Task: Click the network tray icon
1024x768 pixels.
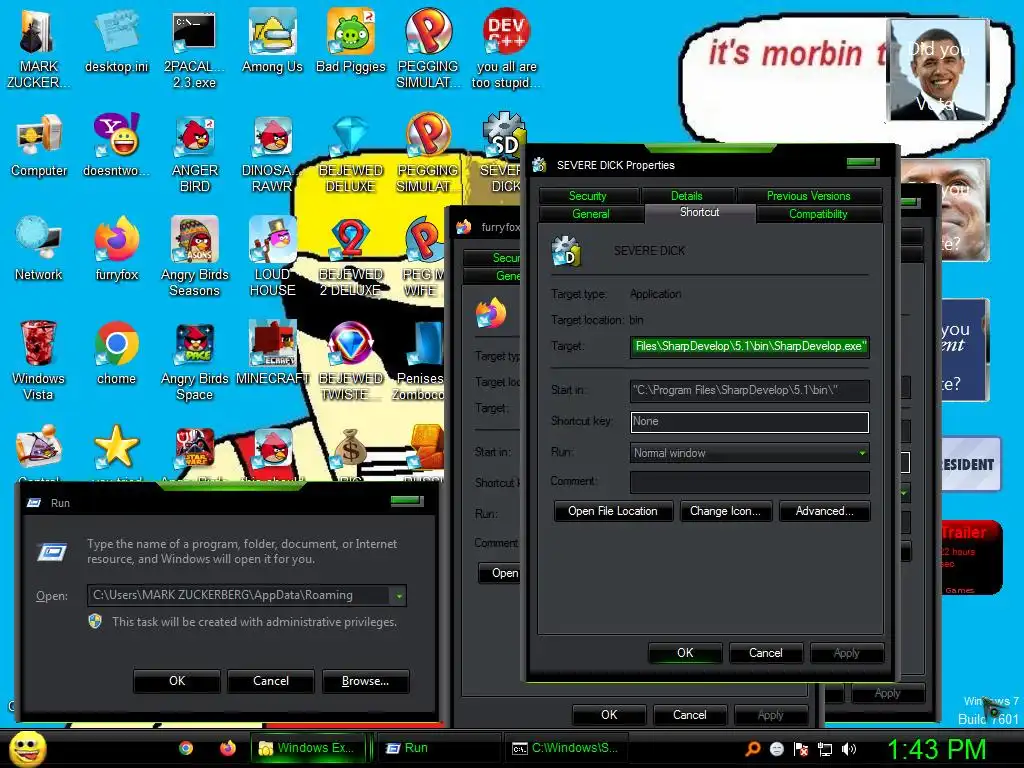Action: pyautogui.click(x=825, y=749)
